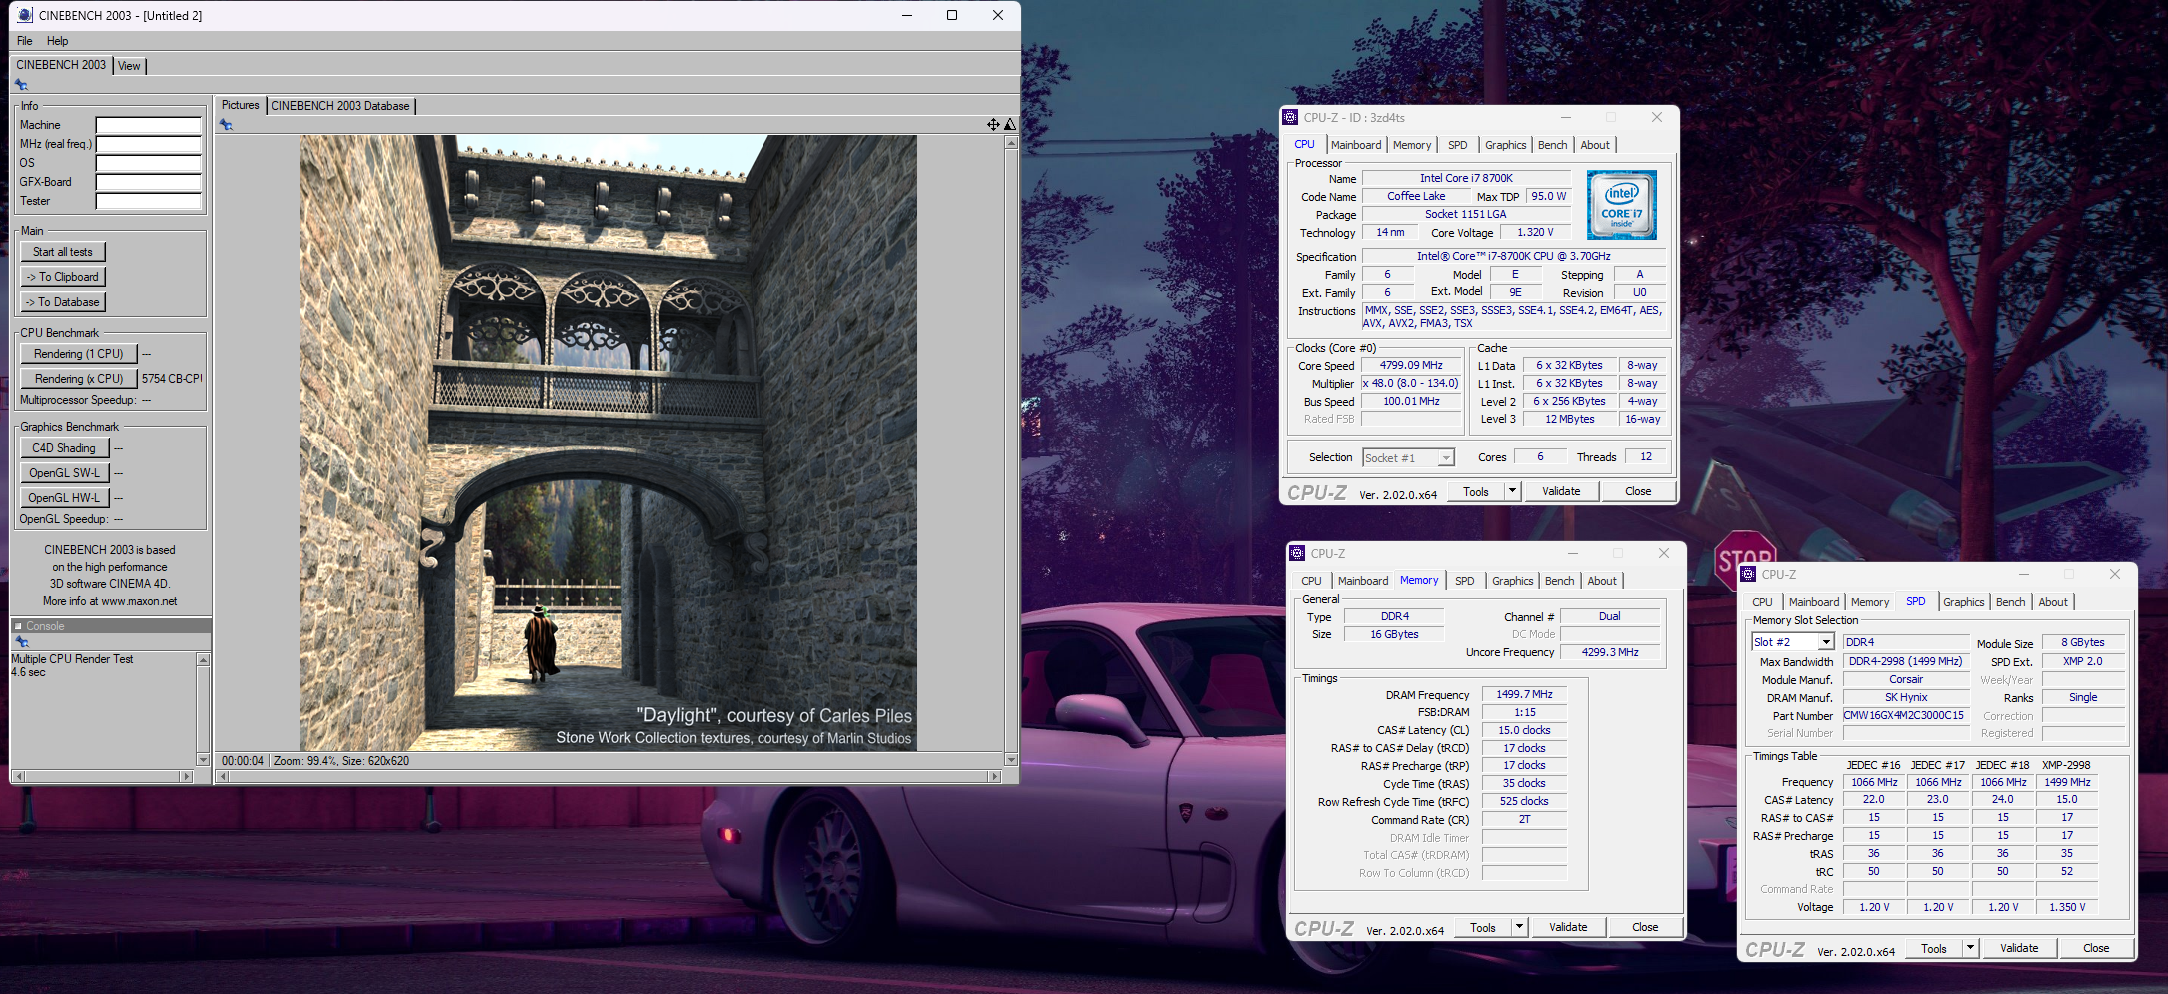Click the picture horizontal scrollbar right arrow
Screen dimensions: 2168x994
(994, 776)
